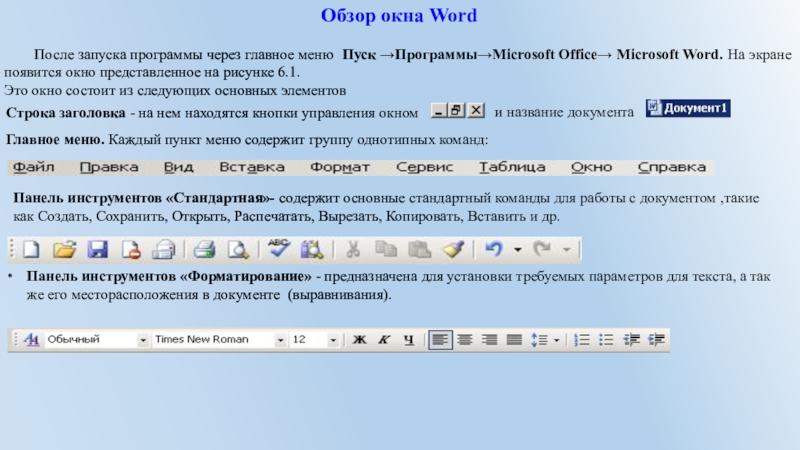Viewport: 800px width, 450px height.
Task: Click the Word icon beside Документ1
Action: click(x=654, y=108)
